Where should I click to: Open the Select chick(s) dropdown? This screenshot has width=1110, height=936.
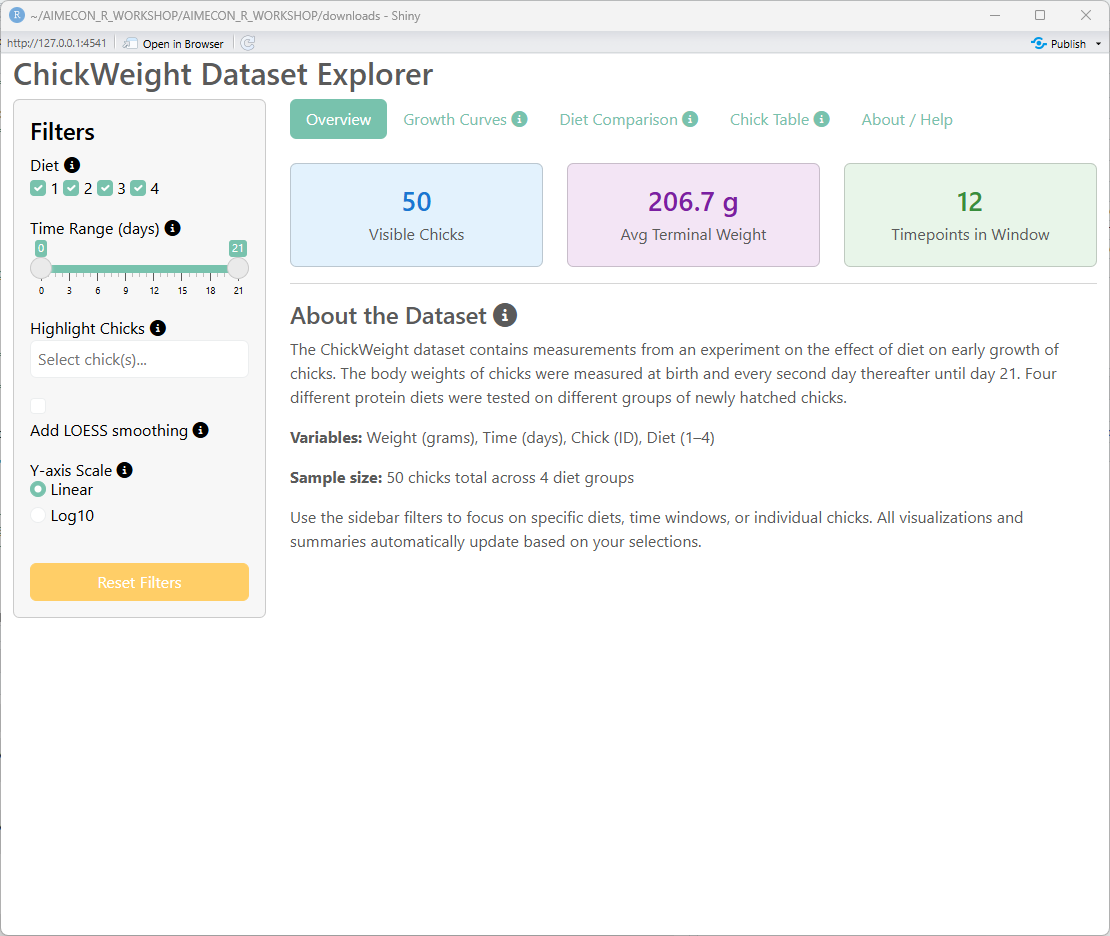coord(139,360)
